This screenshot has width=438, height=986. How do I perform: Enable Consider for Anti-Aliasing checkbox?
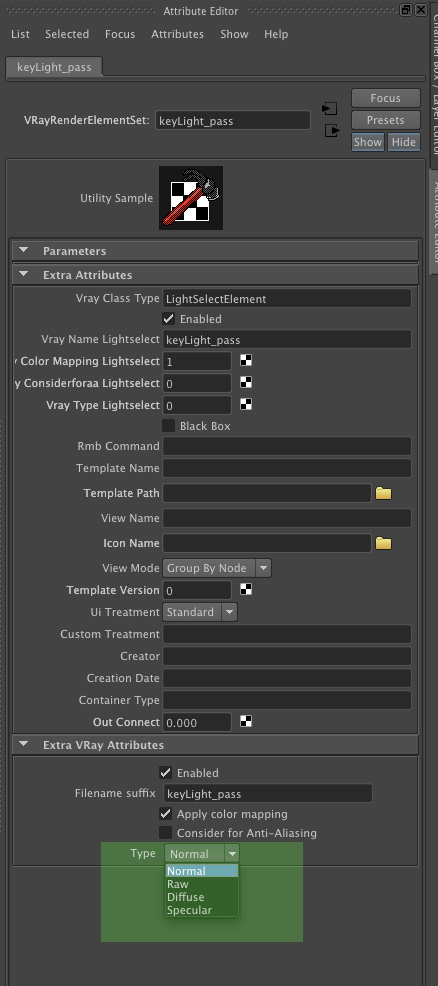pyautogui.click(x=165, y=833)
